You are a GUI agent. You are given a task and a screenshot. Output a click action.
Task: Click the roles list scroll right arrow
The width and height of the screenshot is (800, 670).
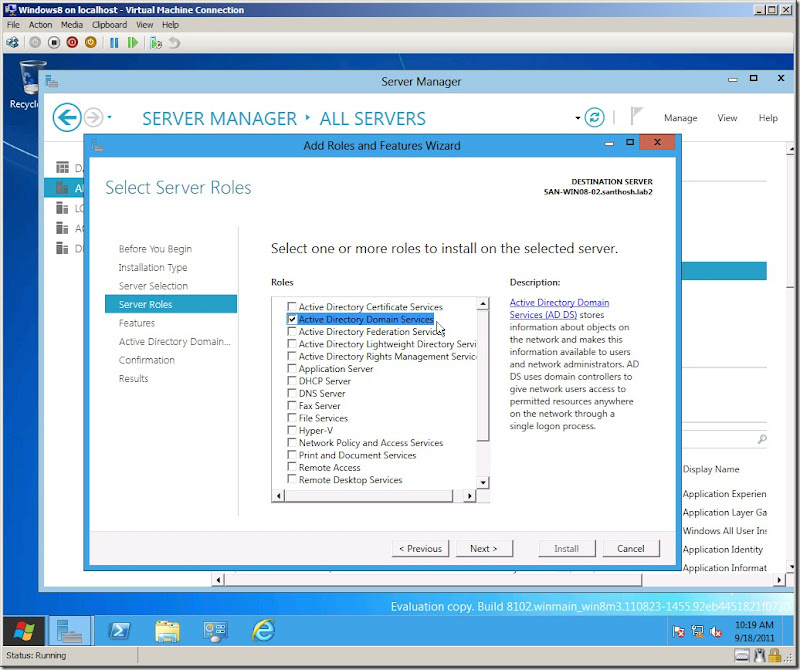click(x=469, y=495)
